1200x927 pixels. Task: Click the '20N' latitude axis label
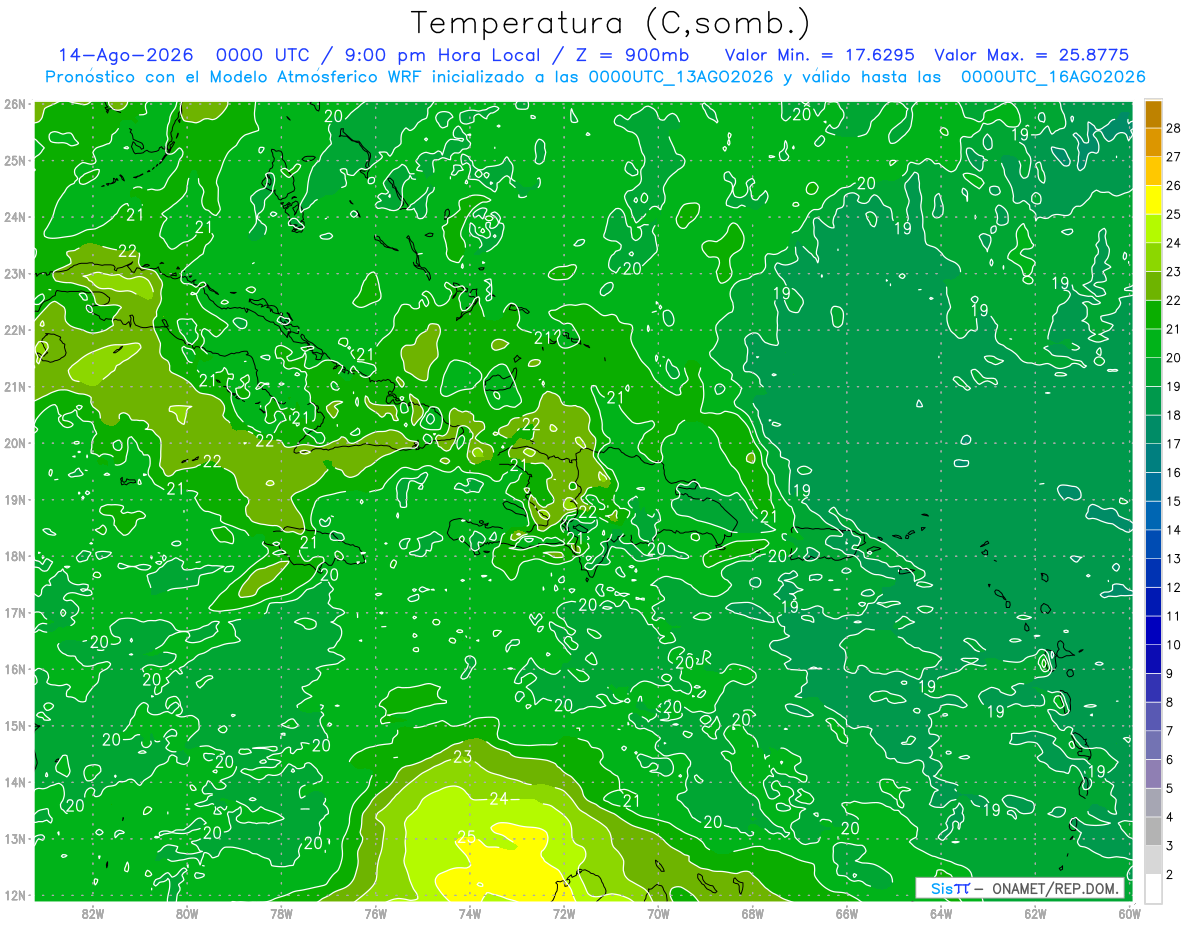(x=13, y=443)
